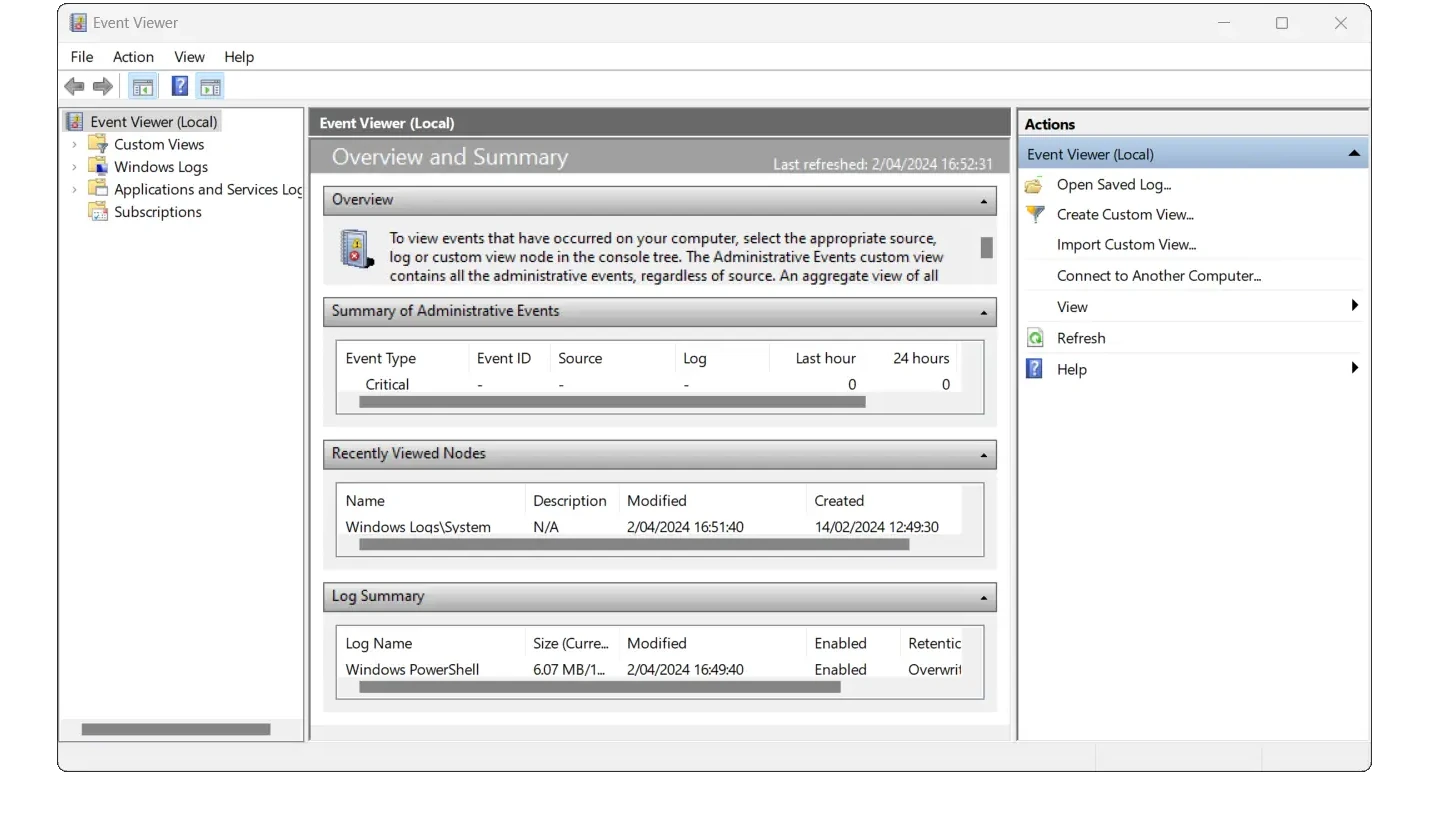
Task: Click the Event Viewer (Local) tree icon
Action: (75, 122)
